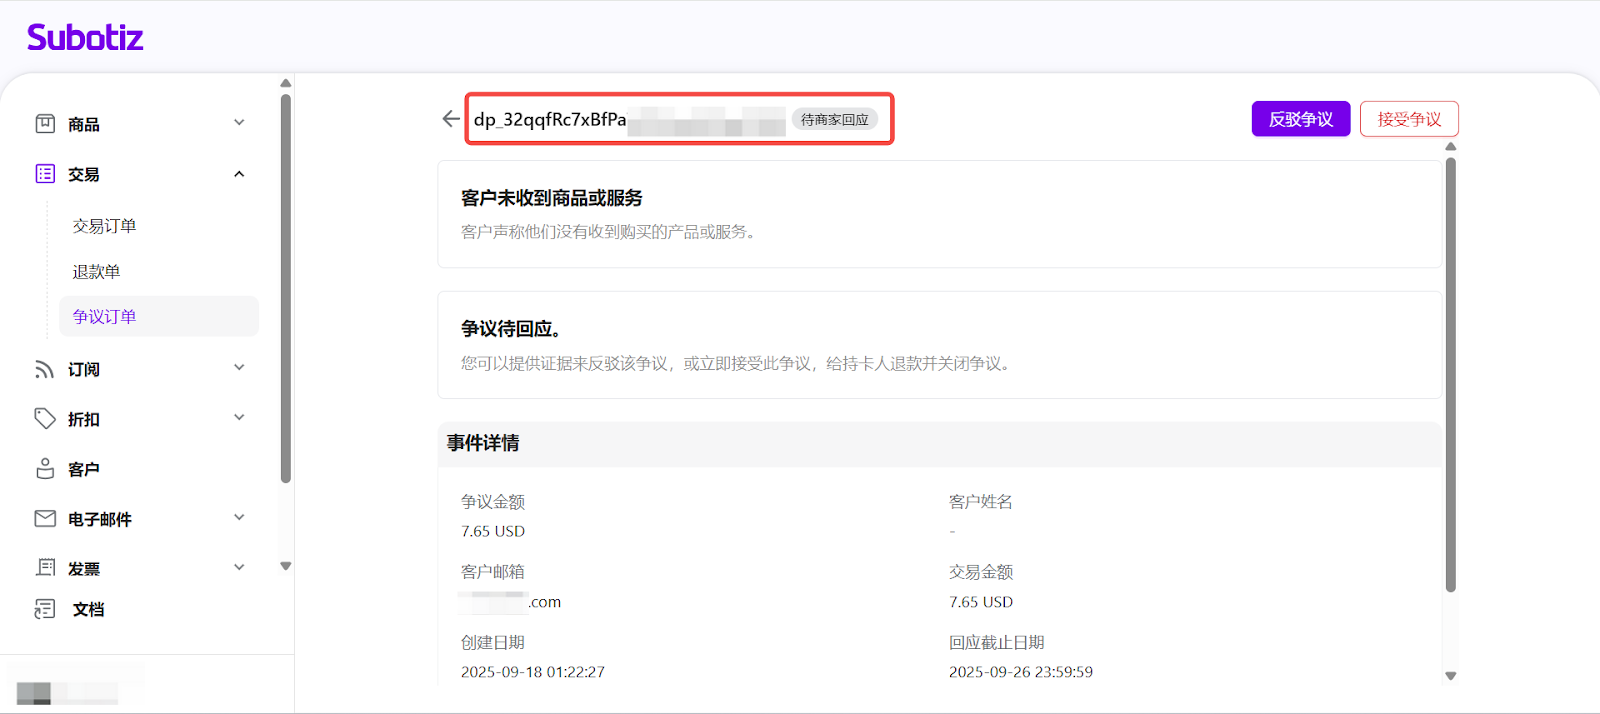
Task: Open 交易订单 in sidebar
Action: point(104,226)
